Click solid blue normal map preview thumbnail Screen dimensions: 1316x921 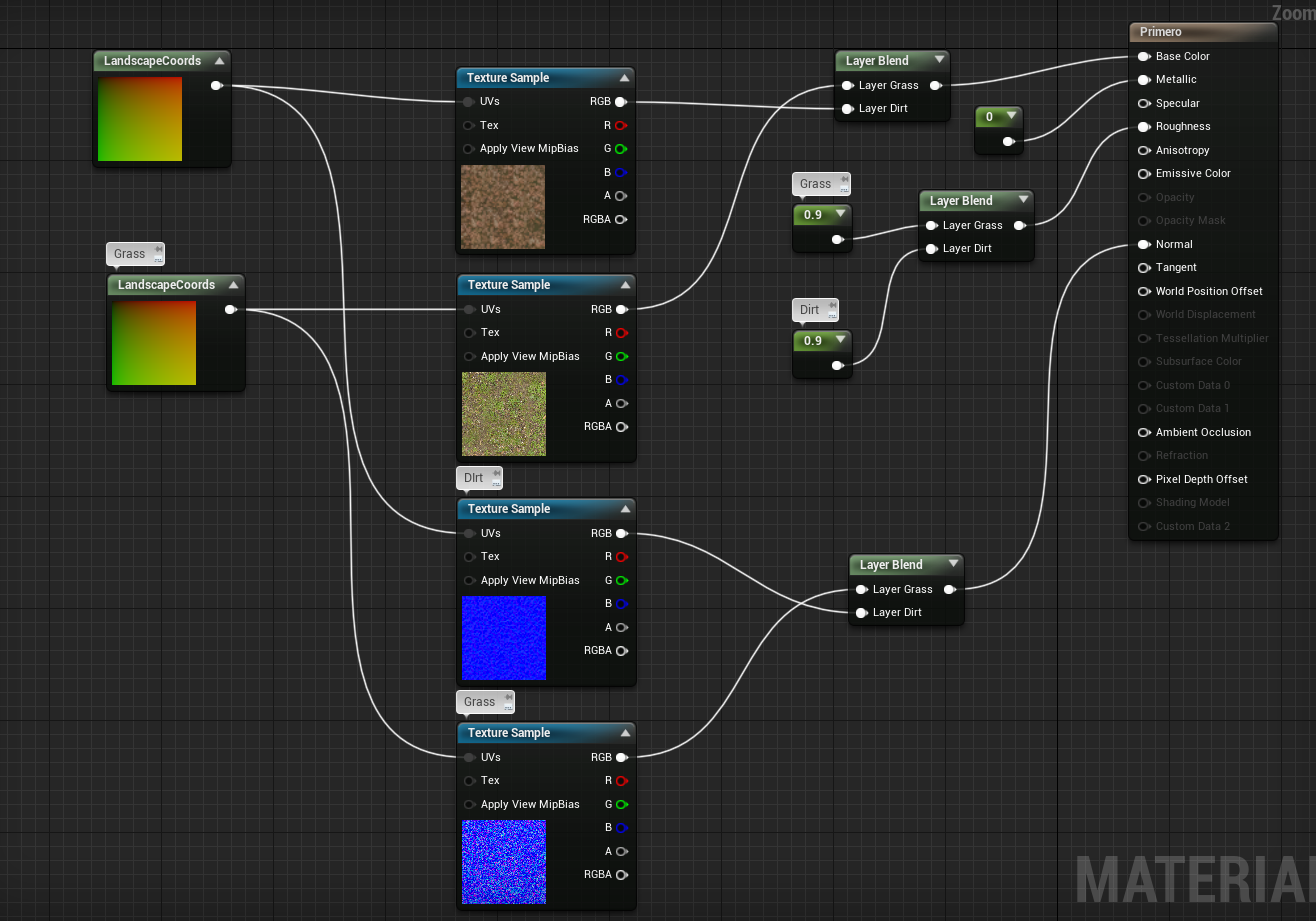[x=504, y=638]
